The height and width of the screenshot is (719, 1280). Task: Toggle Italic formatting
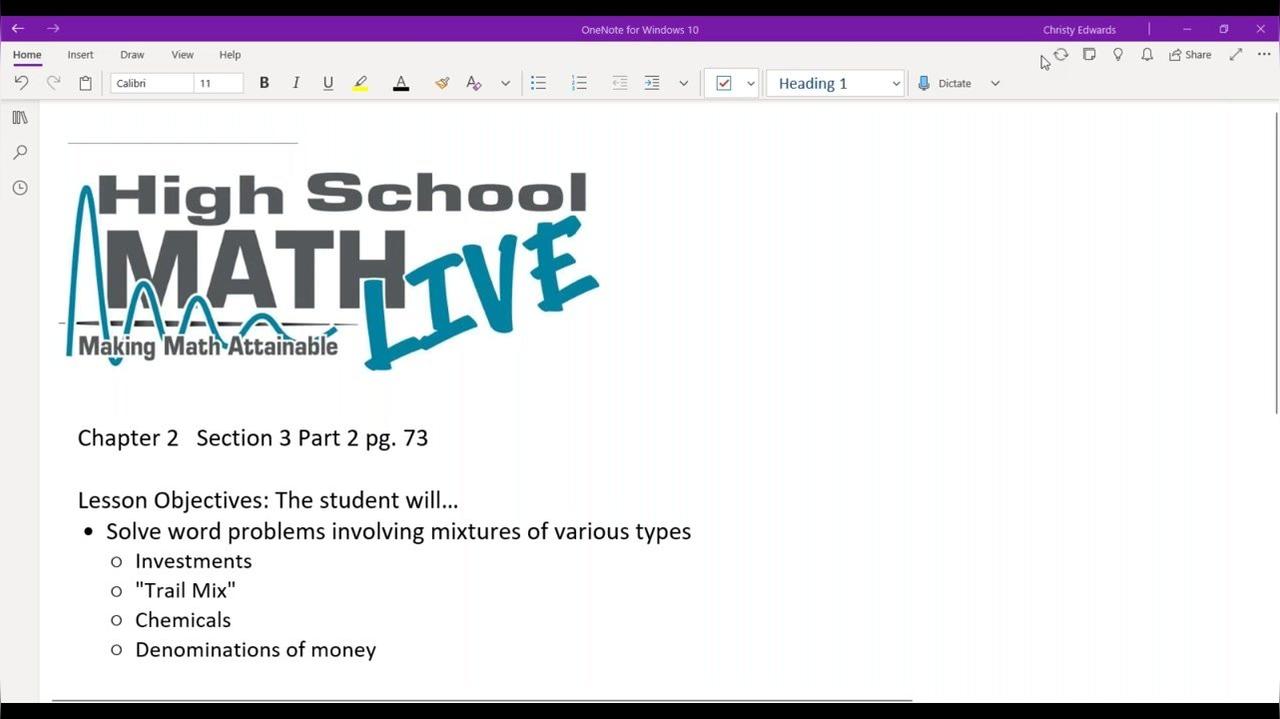[x=296, y=83]
